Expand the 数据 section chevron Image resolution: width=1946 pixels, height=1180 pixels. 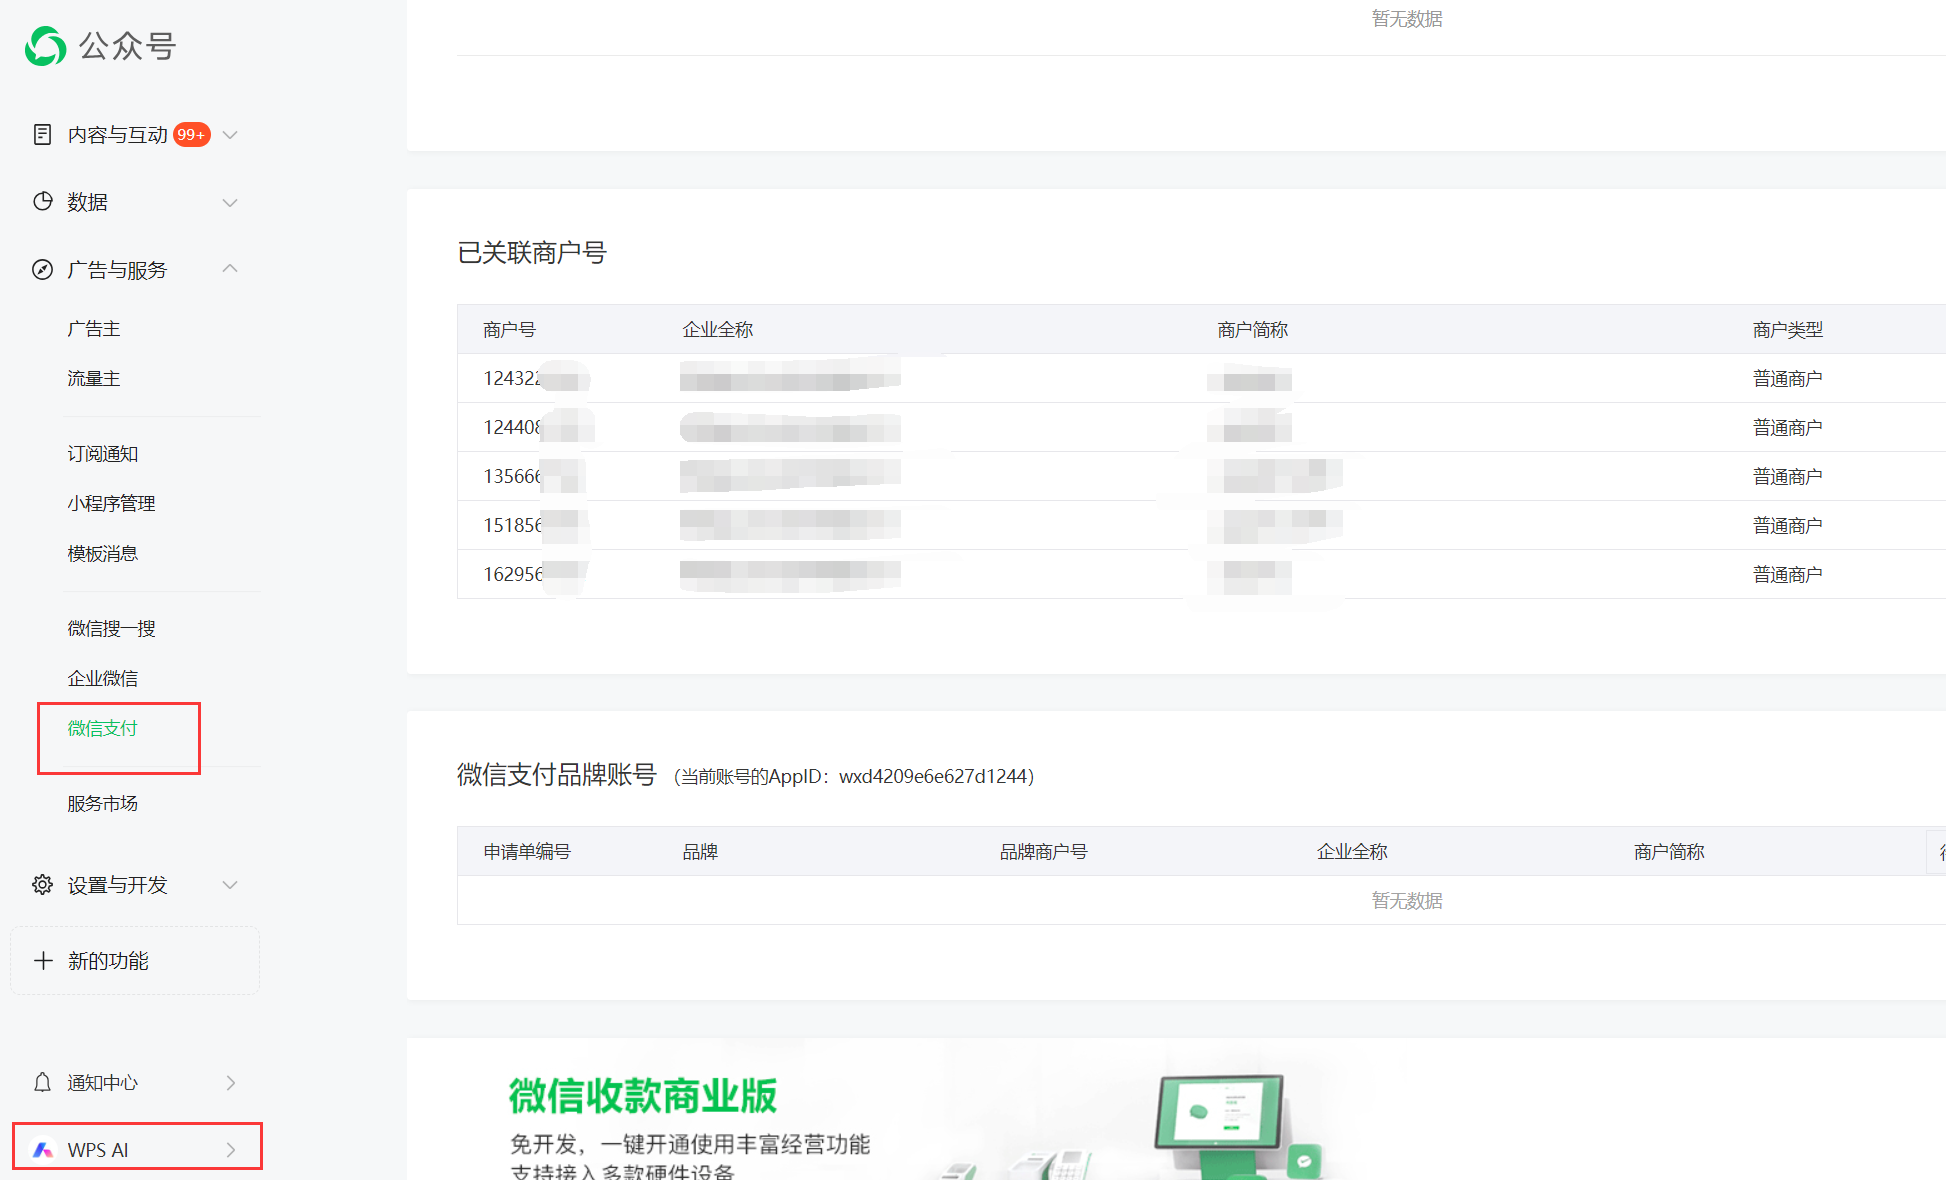click(x=230, y=202)
